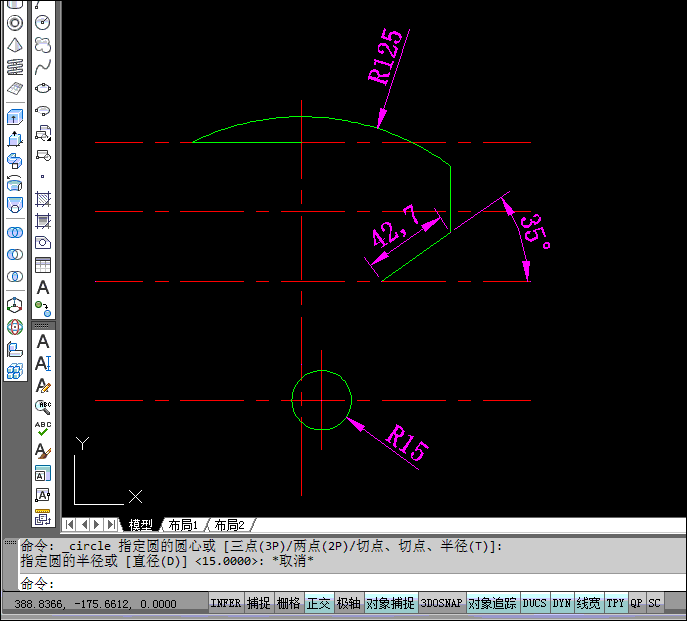This screenshot has height=621, width=687.
Task: Select the 3D Align tool
Action: [x=15, y=349]
